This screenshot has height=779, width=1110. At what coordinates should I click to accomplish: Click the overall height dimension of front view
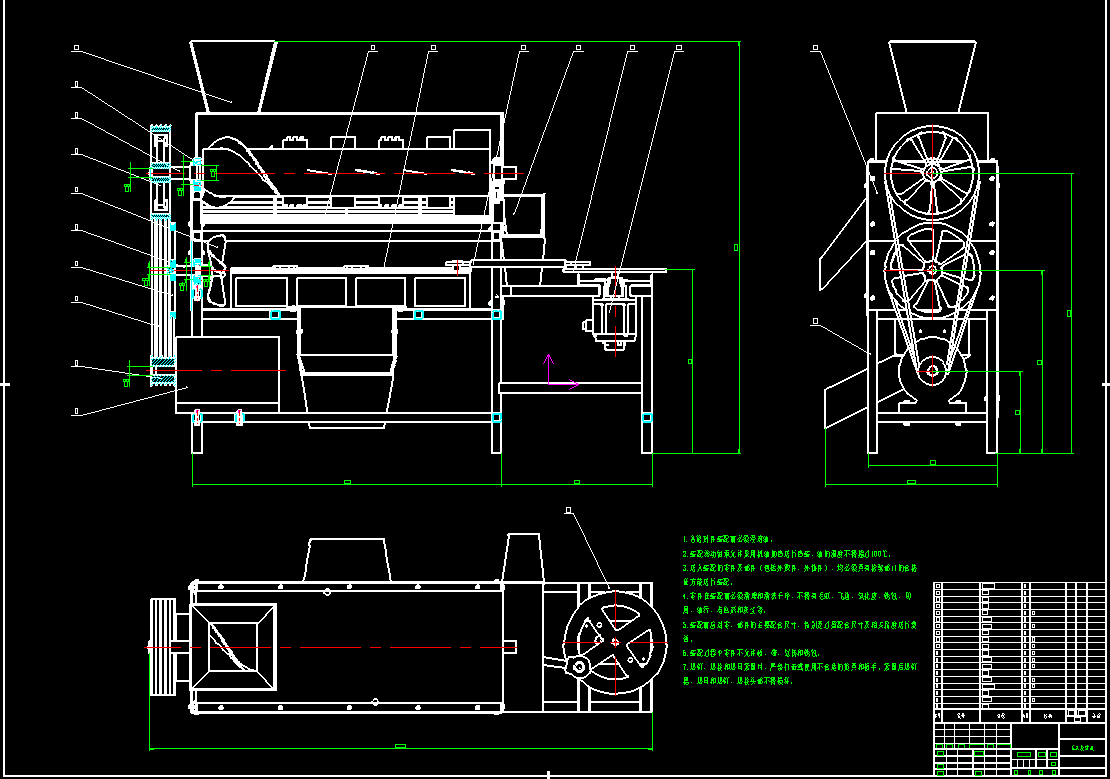[737, 247]
